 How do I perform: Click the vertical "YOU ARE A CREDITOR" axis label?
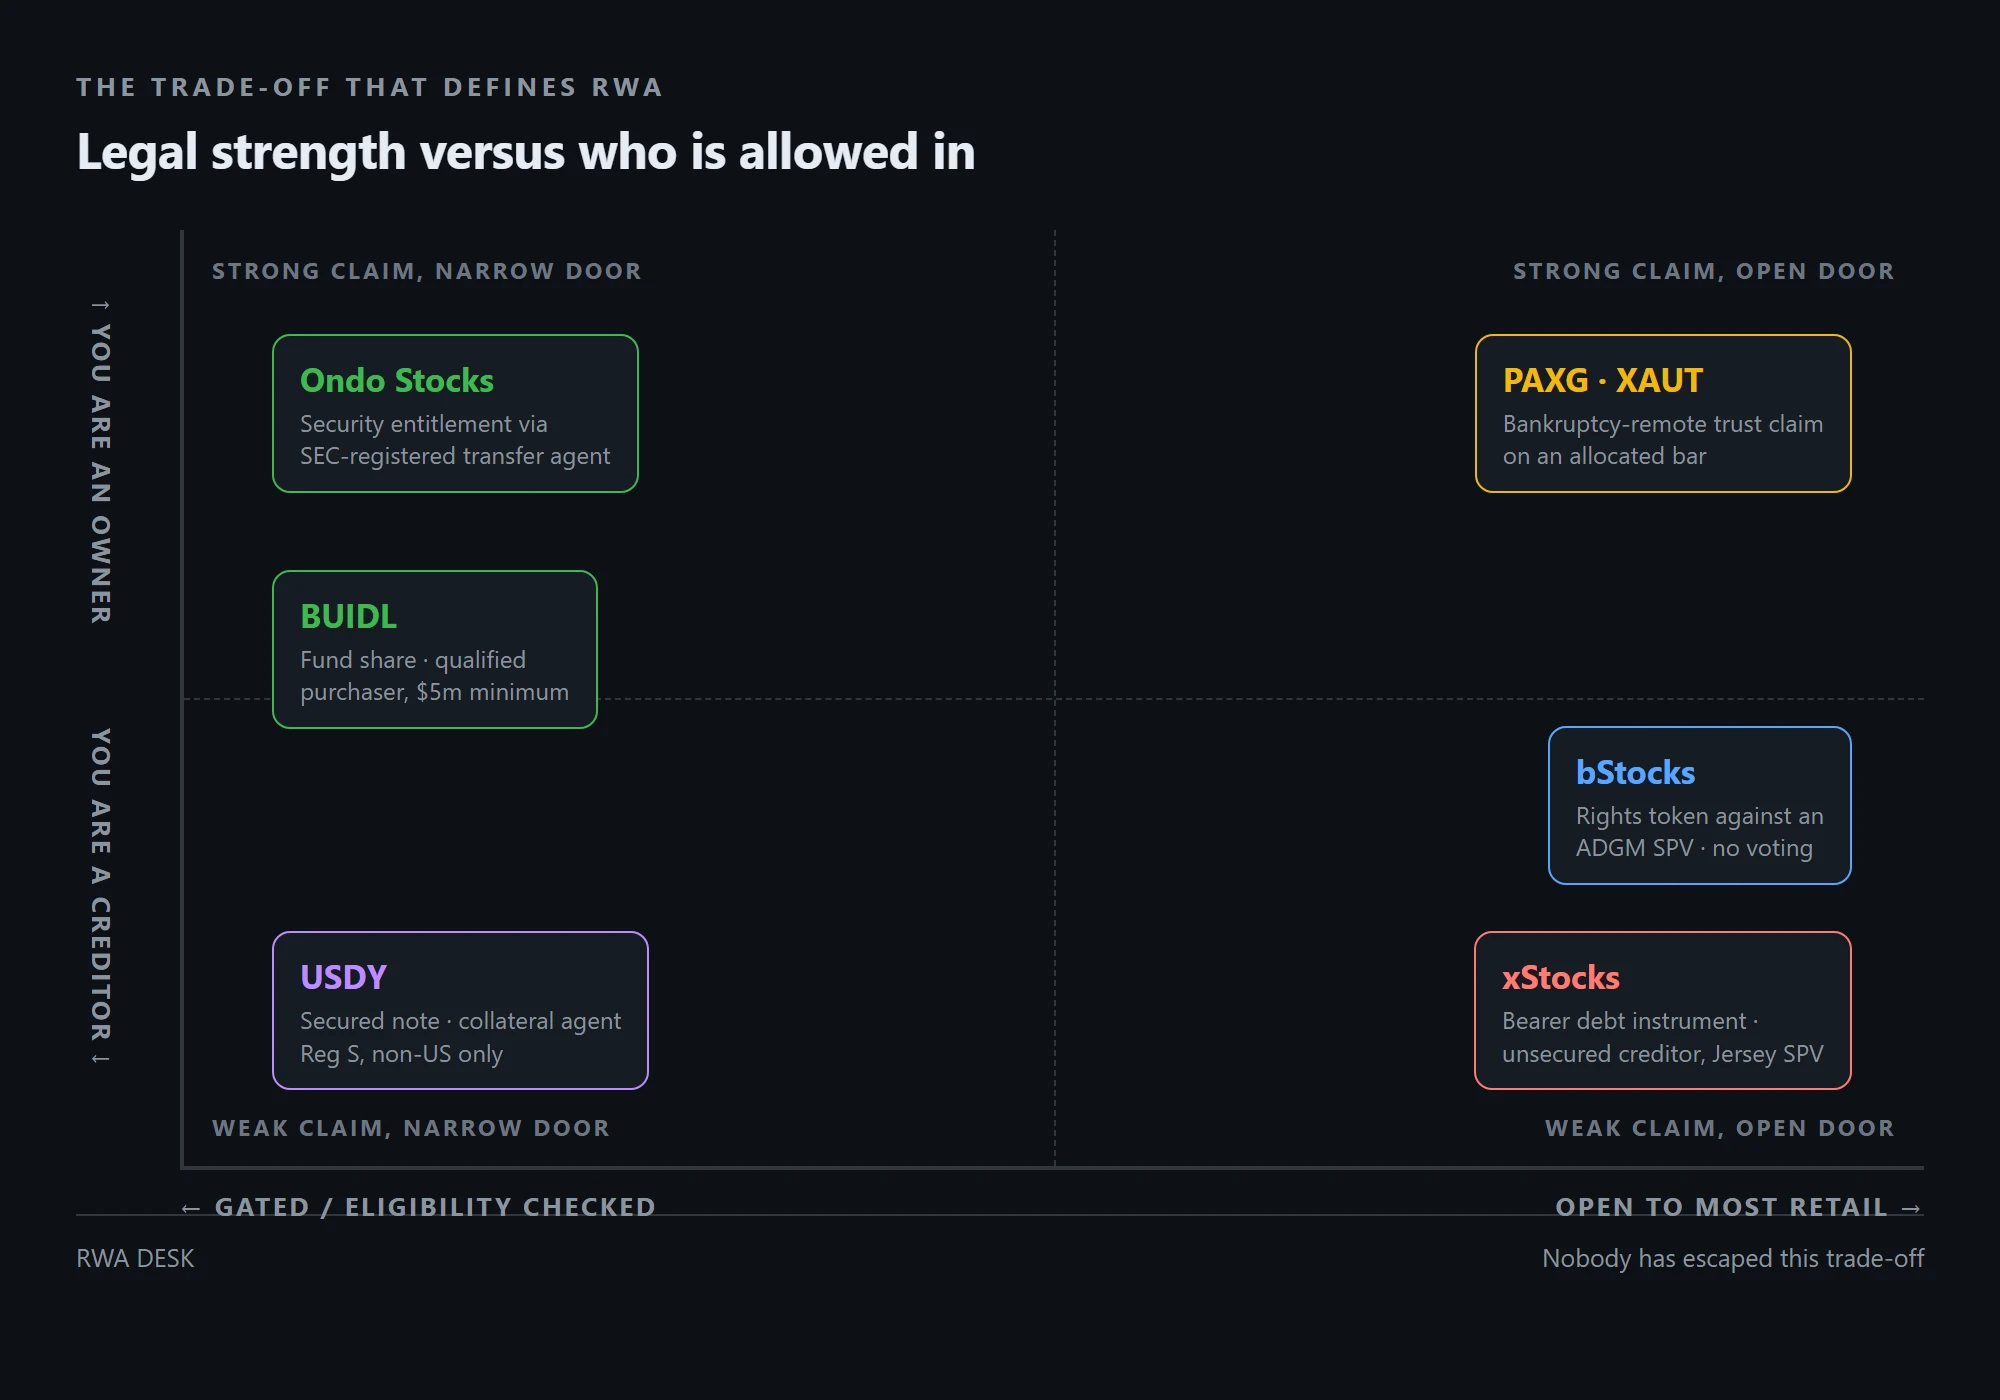[x=101, y=896]
